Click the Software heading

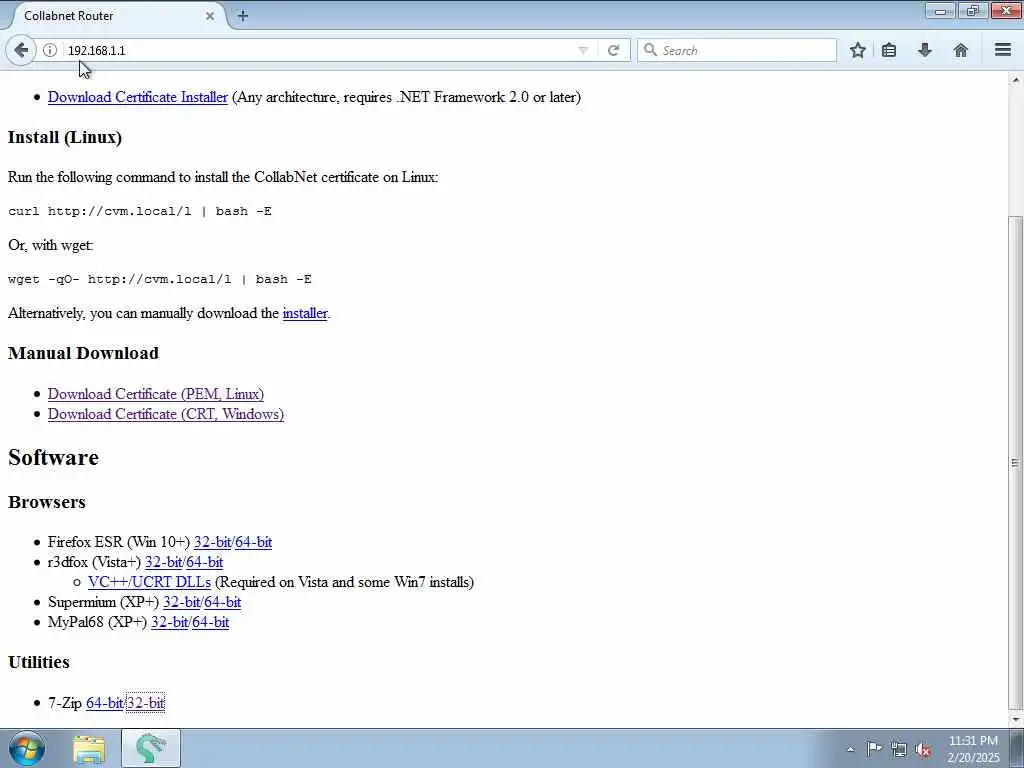[x=53, y=457]
